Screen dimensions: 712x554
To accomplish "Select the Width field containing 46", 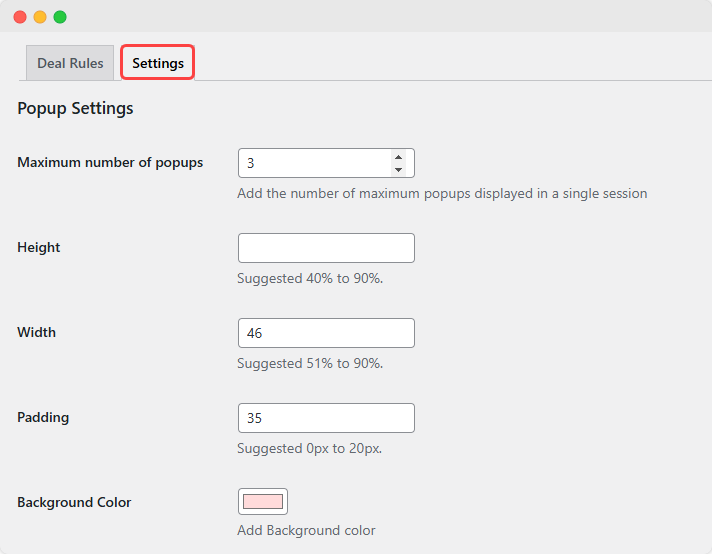I will [x=326, y=333].
